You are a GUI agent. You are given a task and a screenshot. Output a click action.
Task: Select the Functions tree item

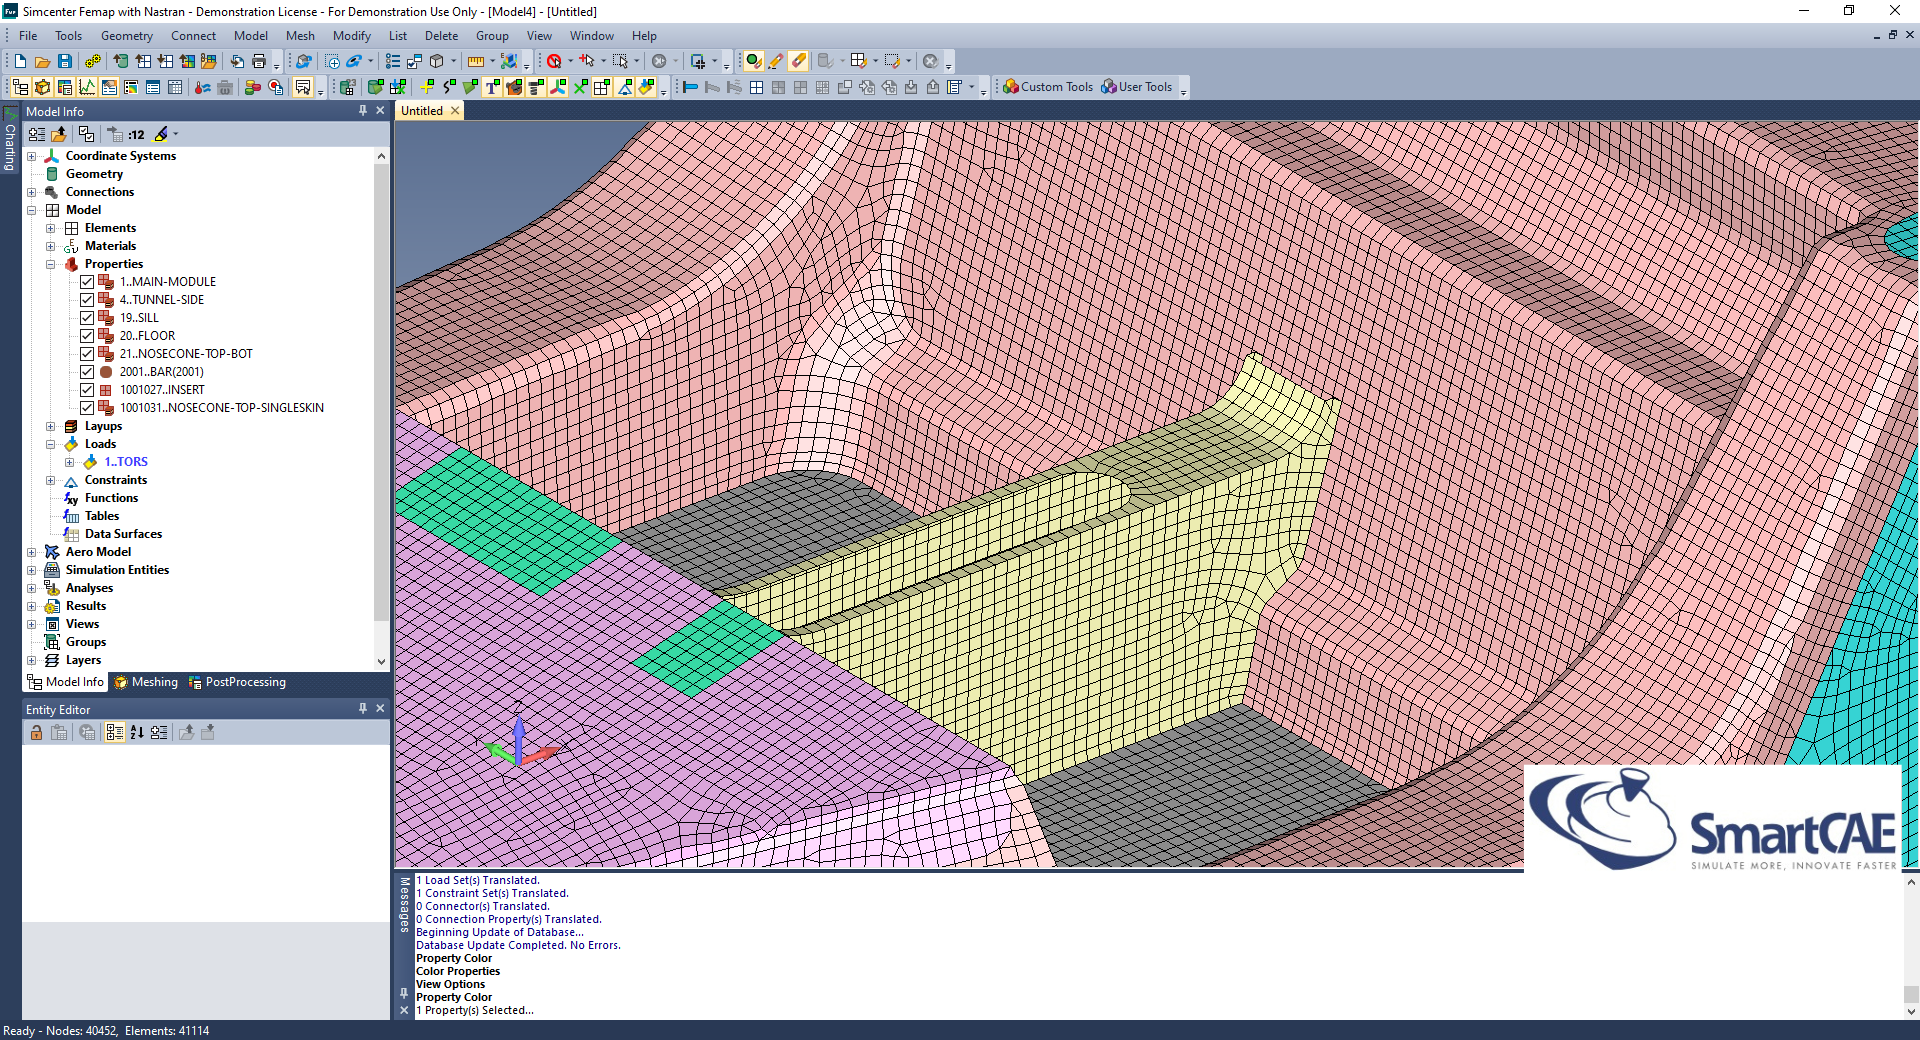[112, 498]
